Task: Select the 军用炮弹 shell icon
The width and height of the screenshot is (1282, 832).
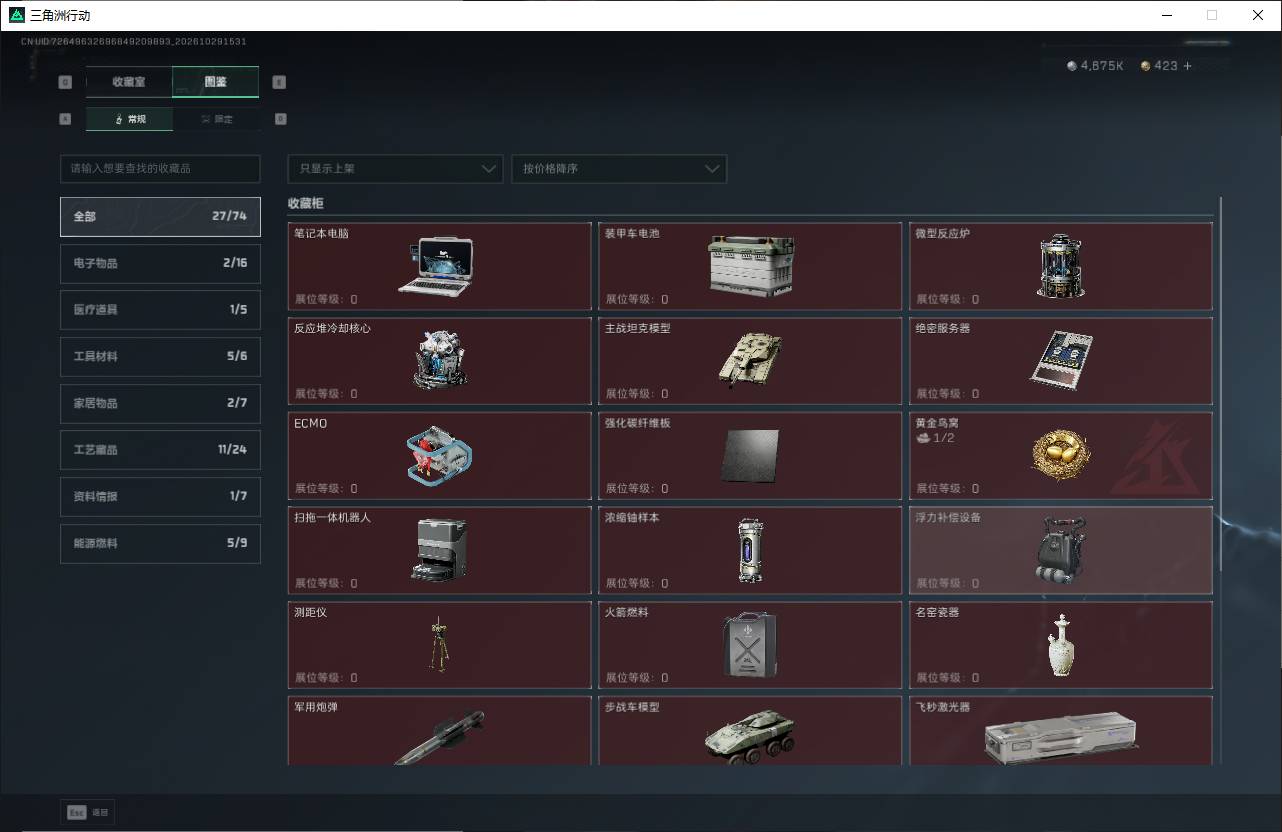Action: pyautogui.click(x=440, y=738)
